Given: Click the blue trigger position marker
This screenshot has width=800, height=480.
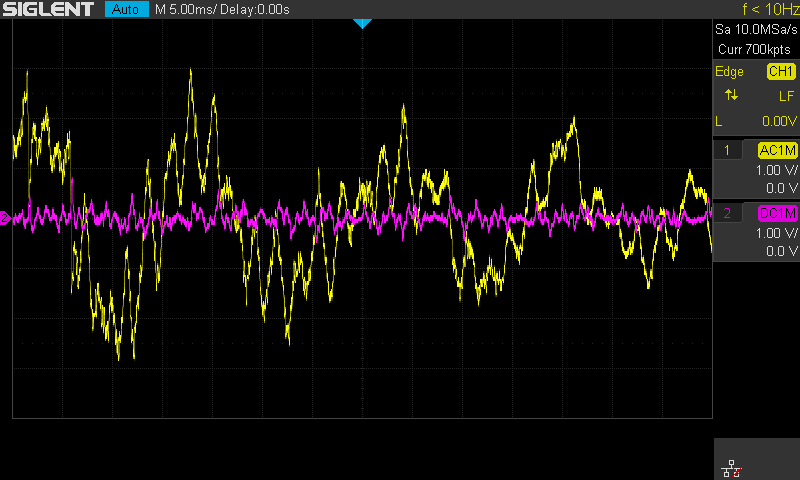Looking at the screenshot, I should pyautogui.click(x=362, y=23).
